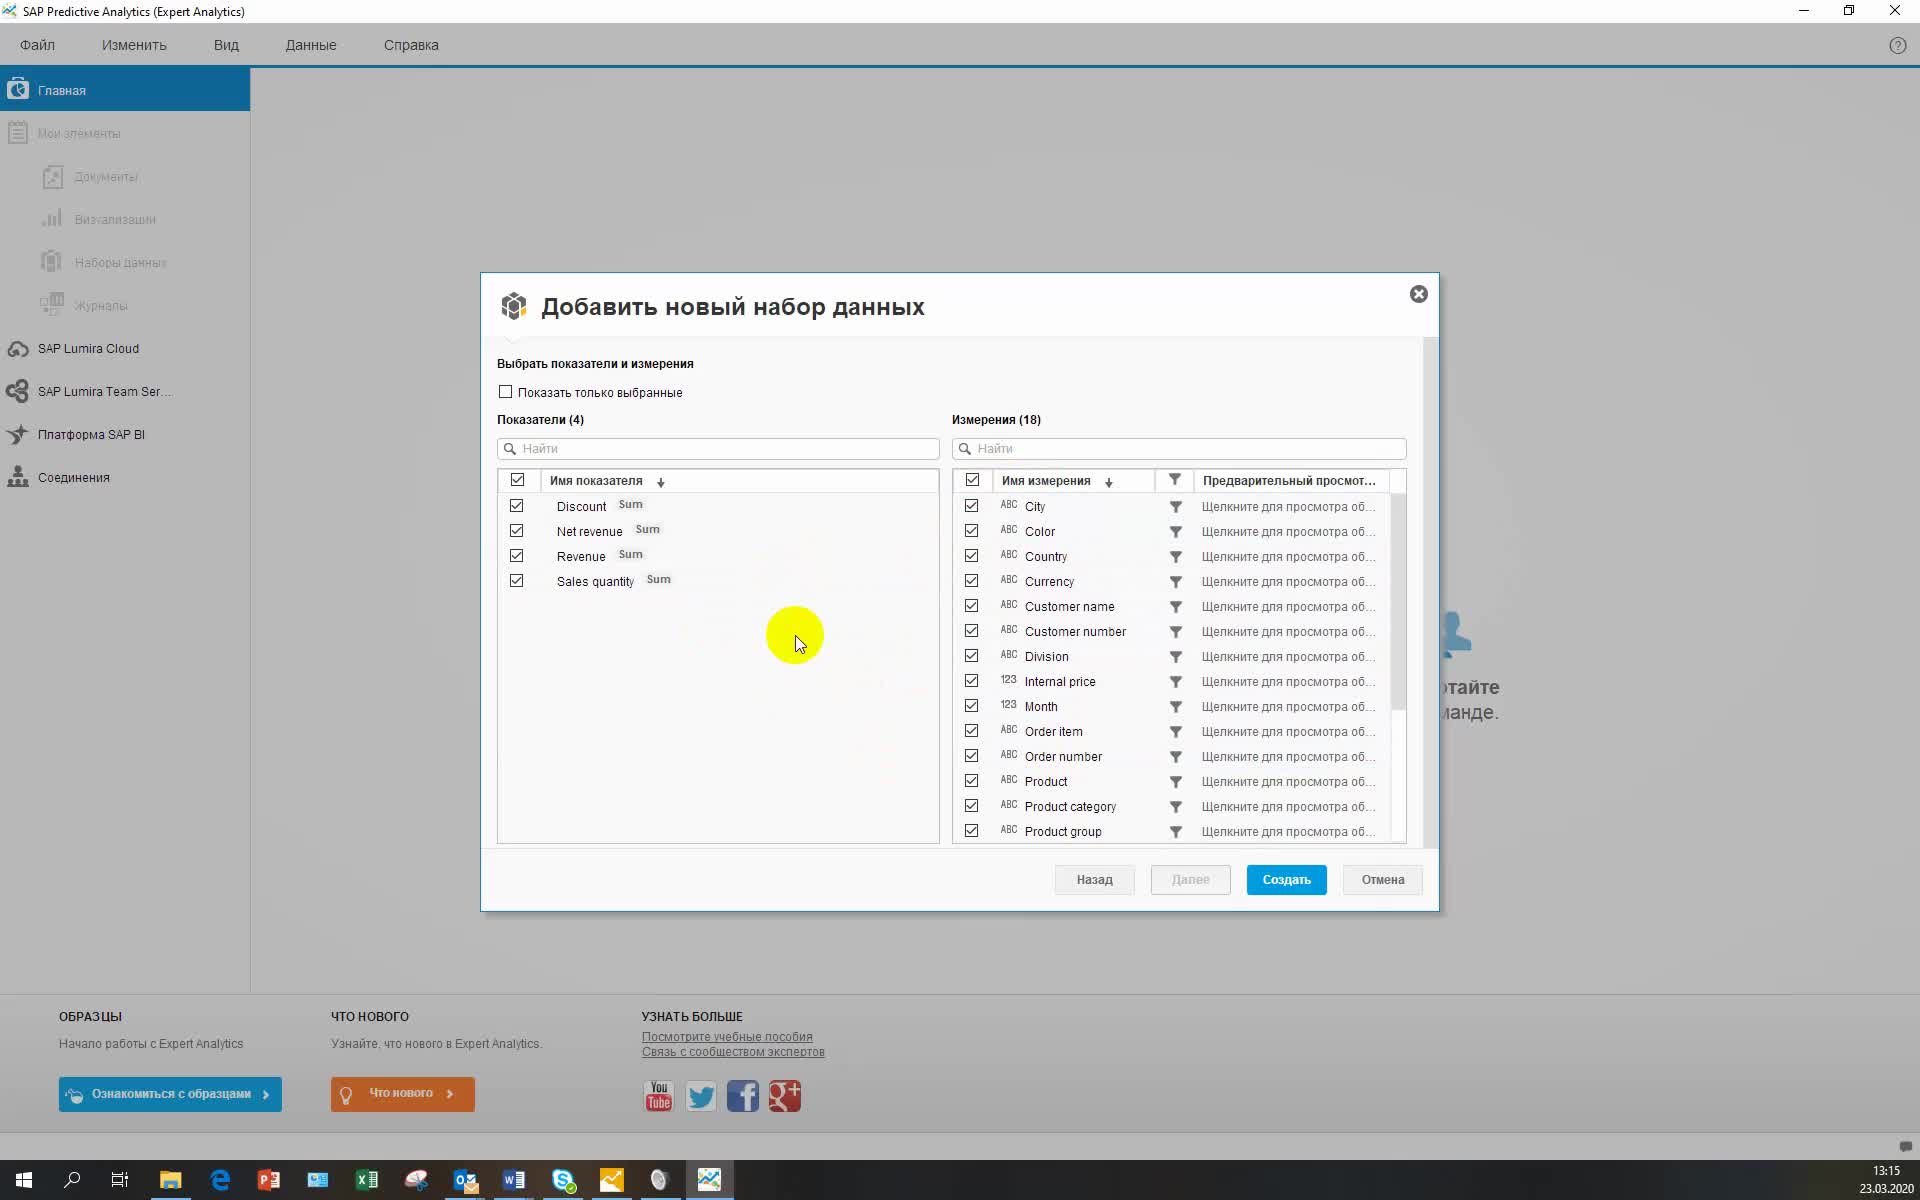Open File Explorer from the taskbar

[171, 1180]
